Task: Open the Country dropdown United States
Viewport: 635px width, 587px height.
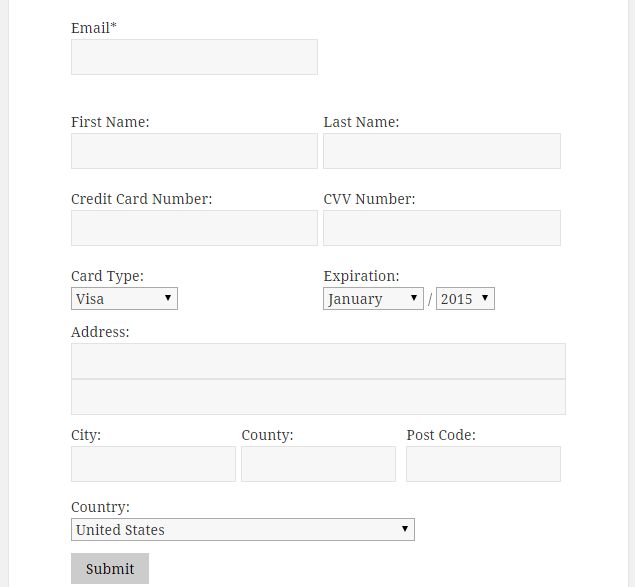Action: coord(243,529)
